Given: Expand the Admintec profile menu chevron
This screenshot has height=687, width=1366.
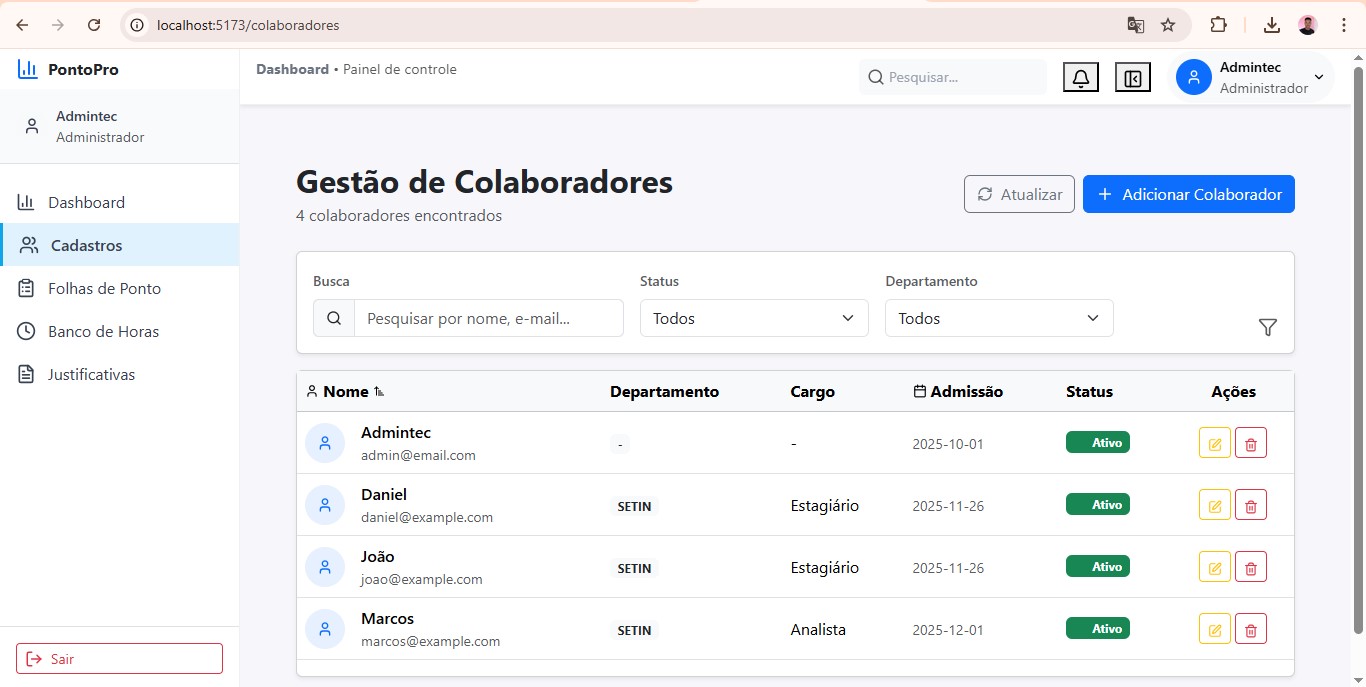Looking at the screenshot, I should [x=1318, y=76].
